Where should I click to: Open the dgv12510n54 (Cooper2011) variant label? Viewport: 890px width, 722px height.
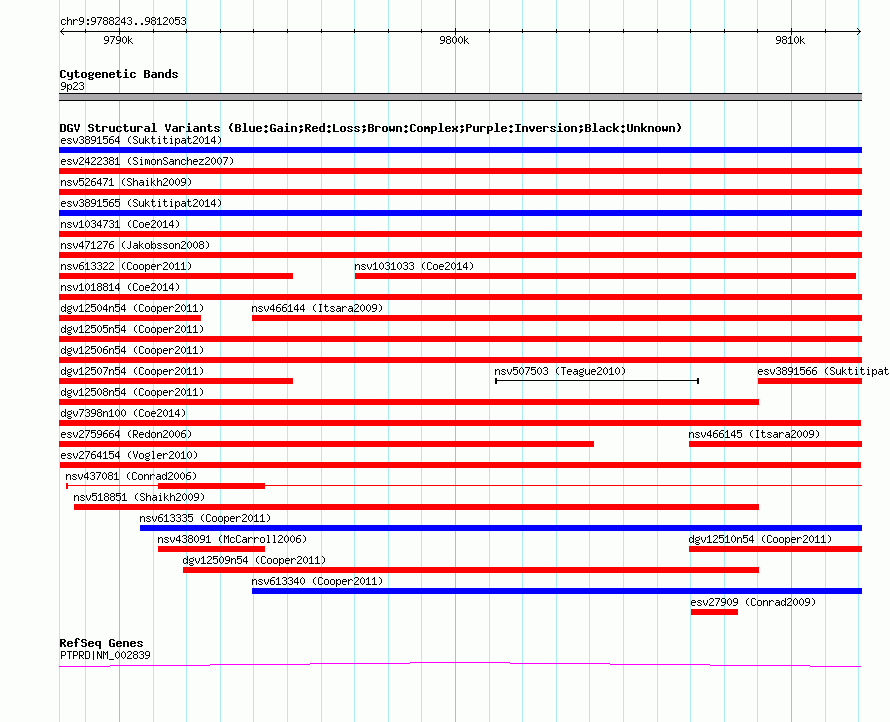pyautogui.click(x=760, y=539)
